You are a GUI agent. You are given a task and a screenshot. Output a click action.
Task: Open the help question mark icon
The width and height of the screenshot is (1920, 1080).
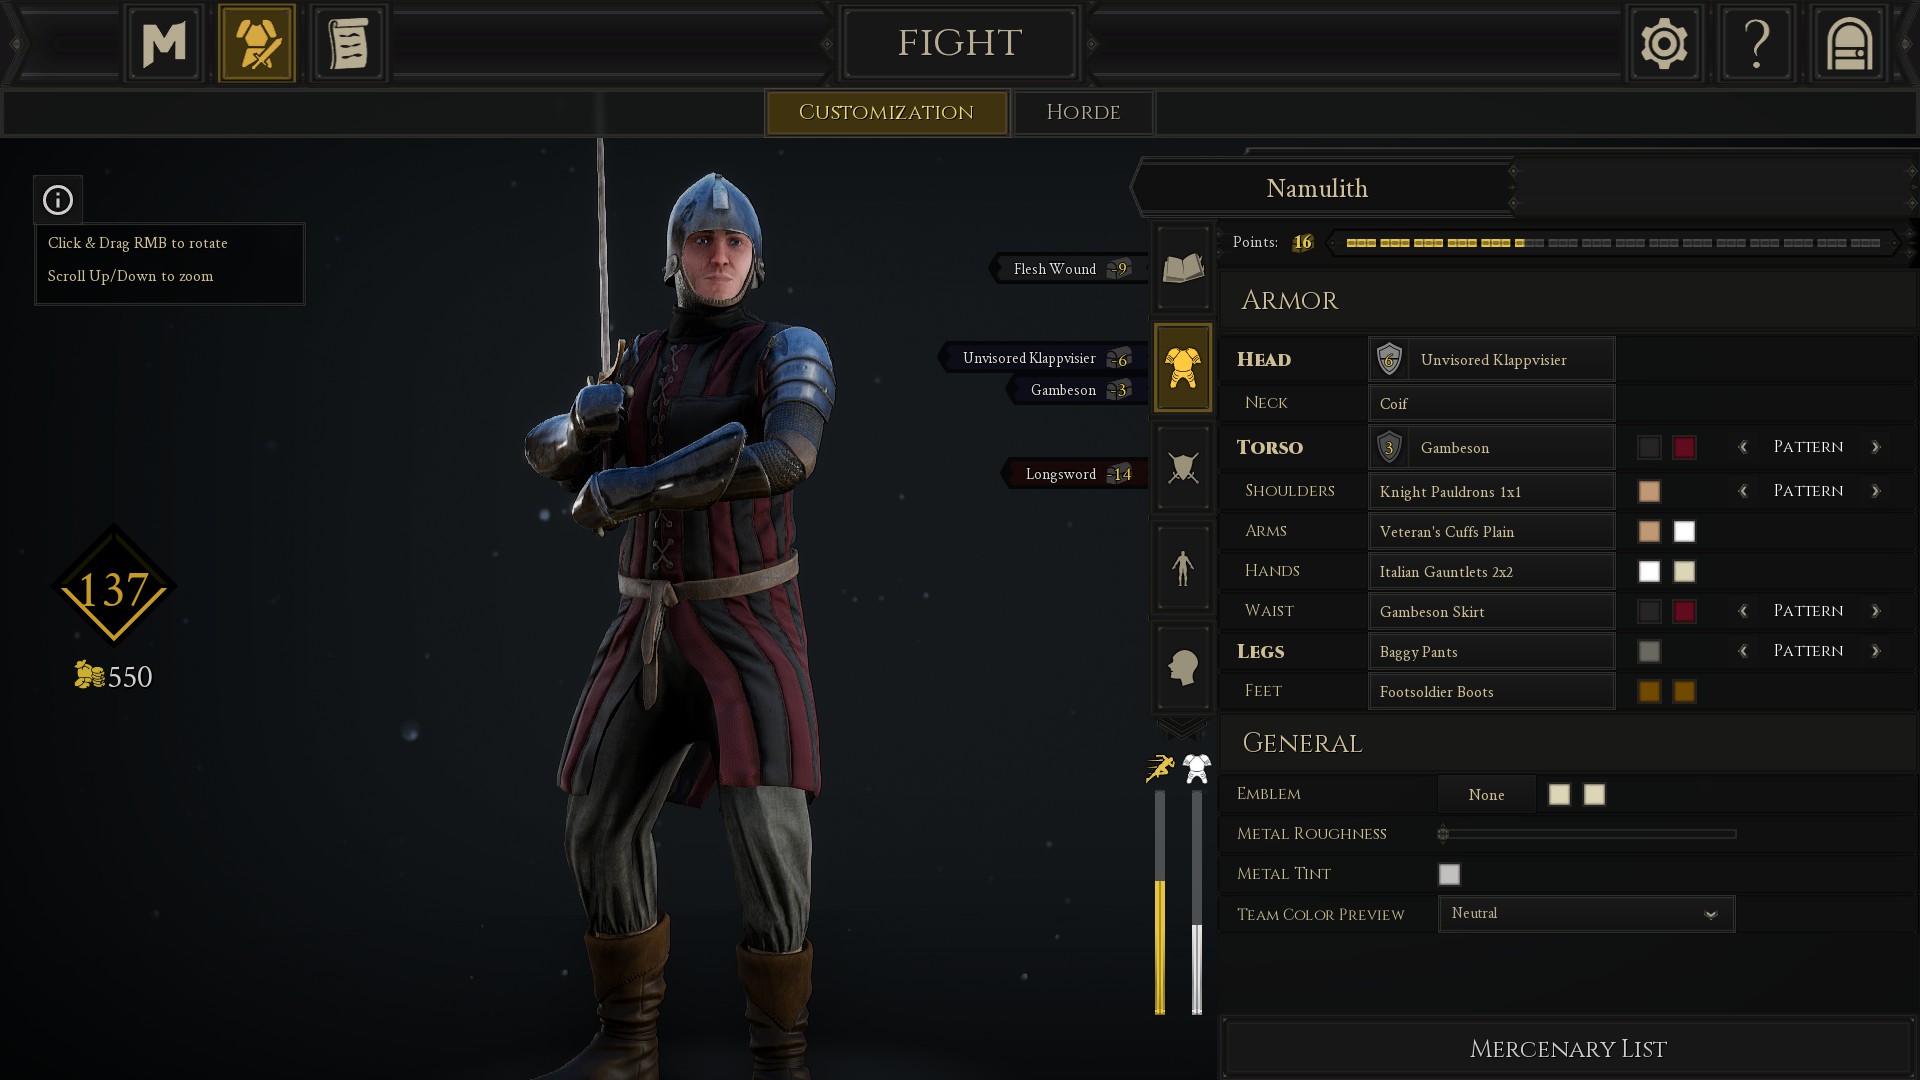[1757, 44]
